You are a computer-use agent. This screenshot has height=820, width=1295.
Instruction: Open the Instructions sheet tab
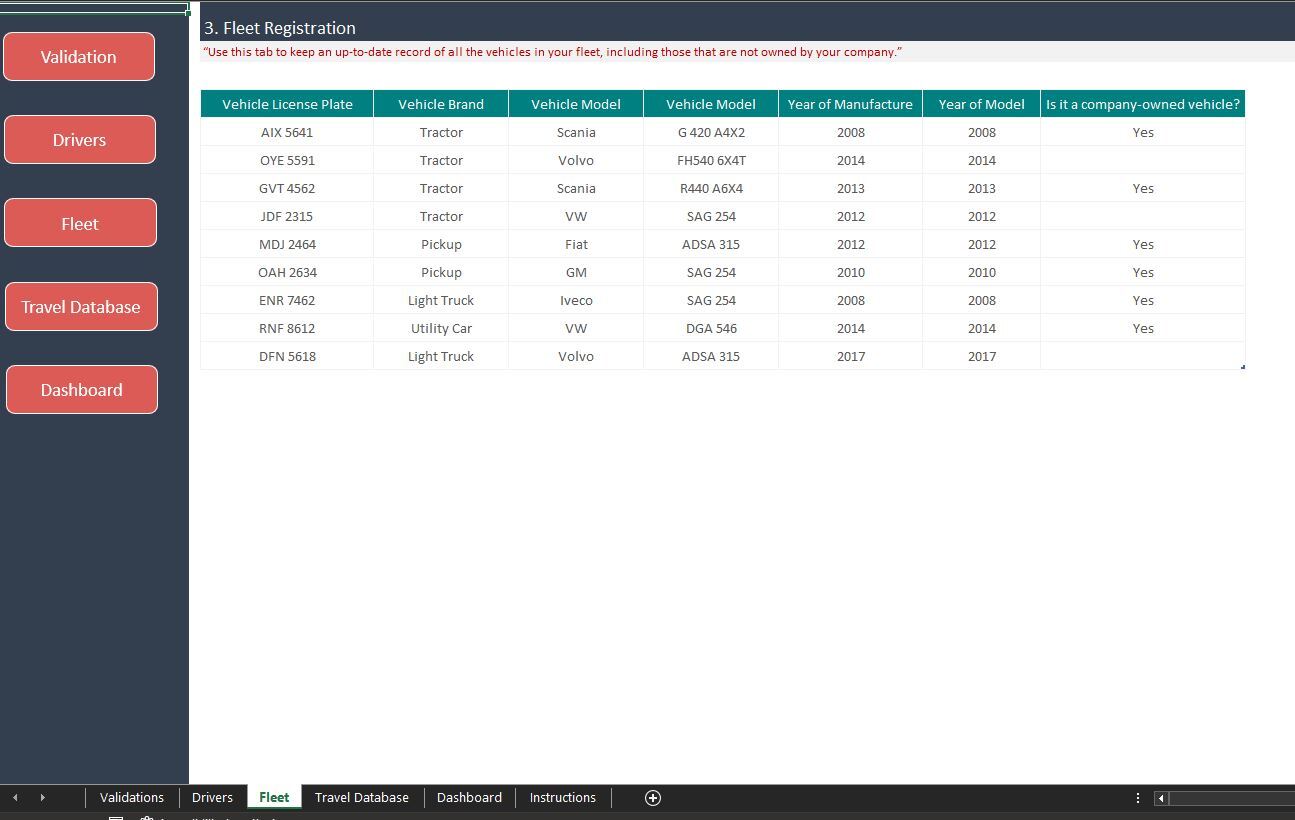click(x=562, y=797)
